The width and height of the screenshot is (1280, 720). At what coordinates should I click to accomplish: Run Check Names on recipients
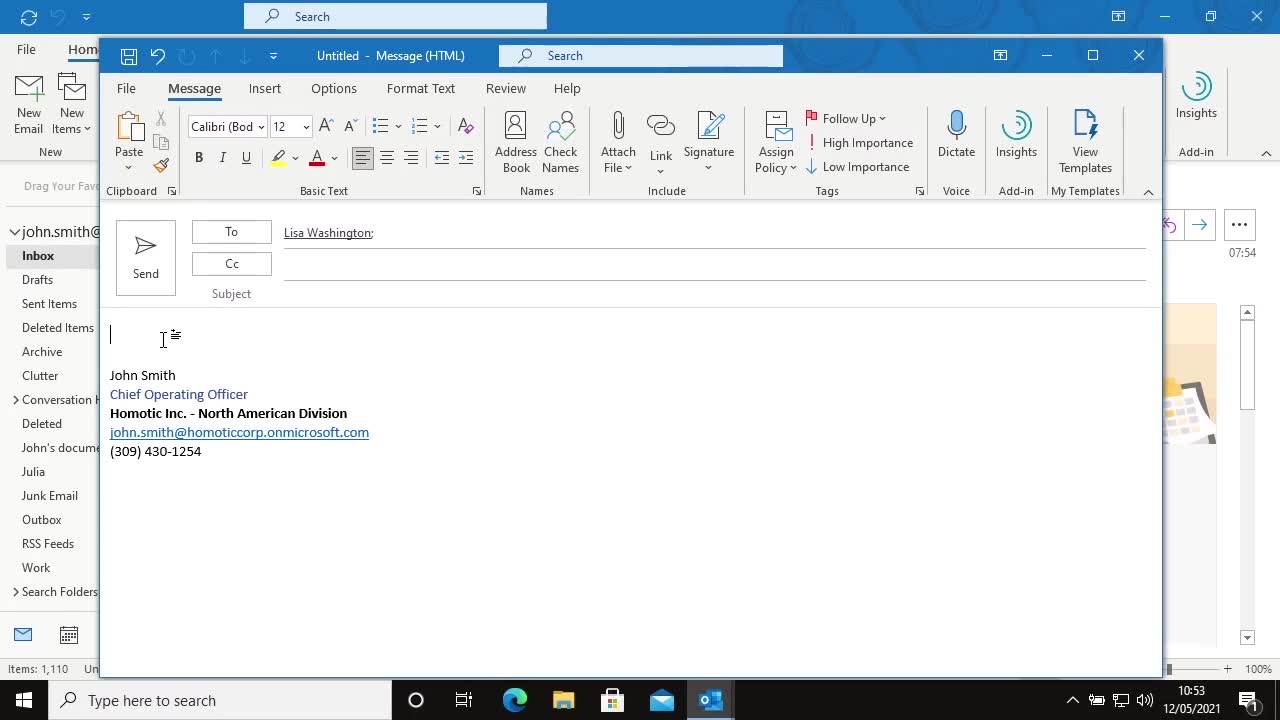[x=560, y=142]
